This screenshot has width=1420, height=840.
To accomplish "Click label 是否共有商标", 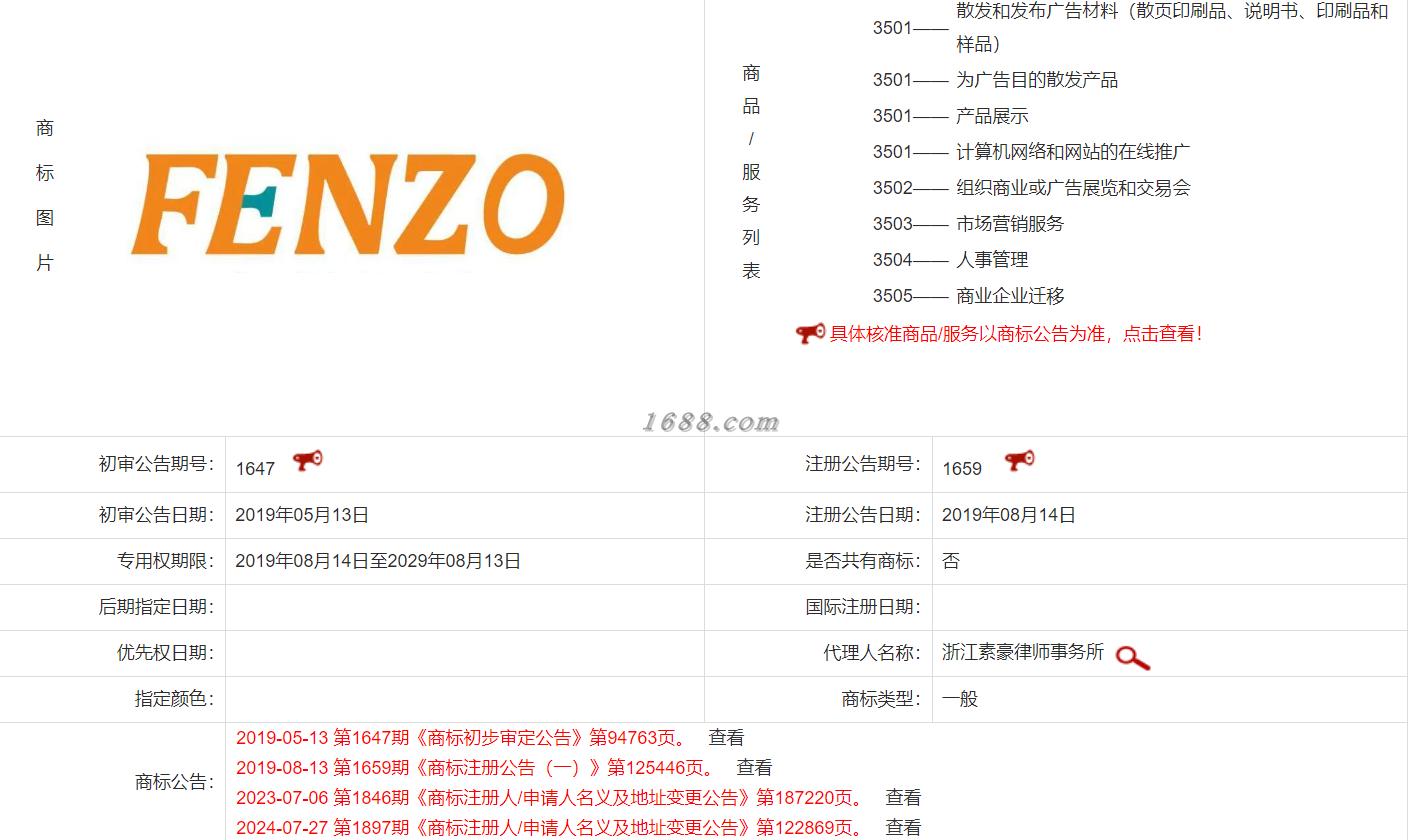I will 863,561.
